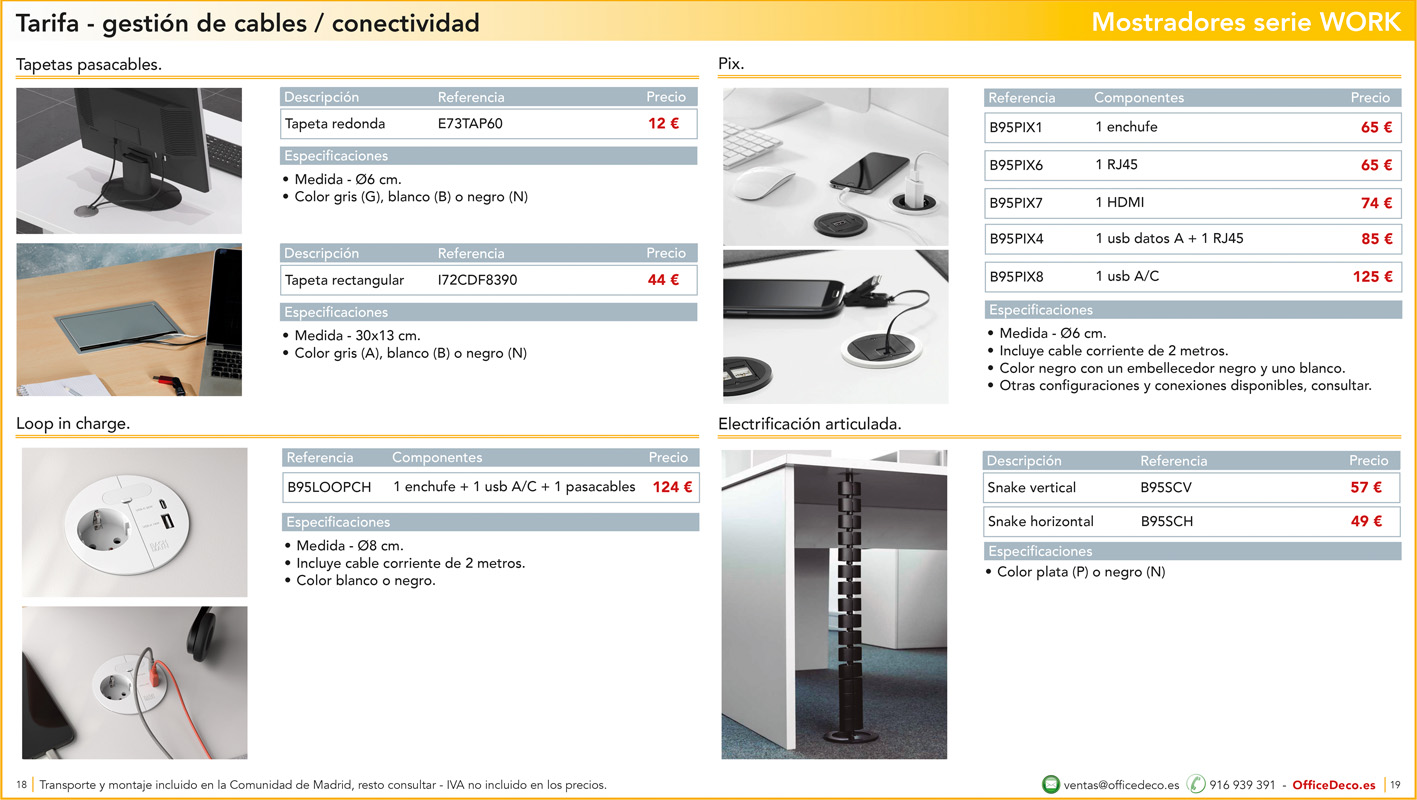1417x800 pixels.
Task: Click the I72CDF8390 reference code
Action: [477, 280]
